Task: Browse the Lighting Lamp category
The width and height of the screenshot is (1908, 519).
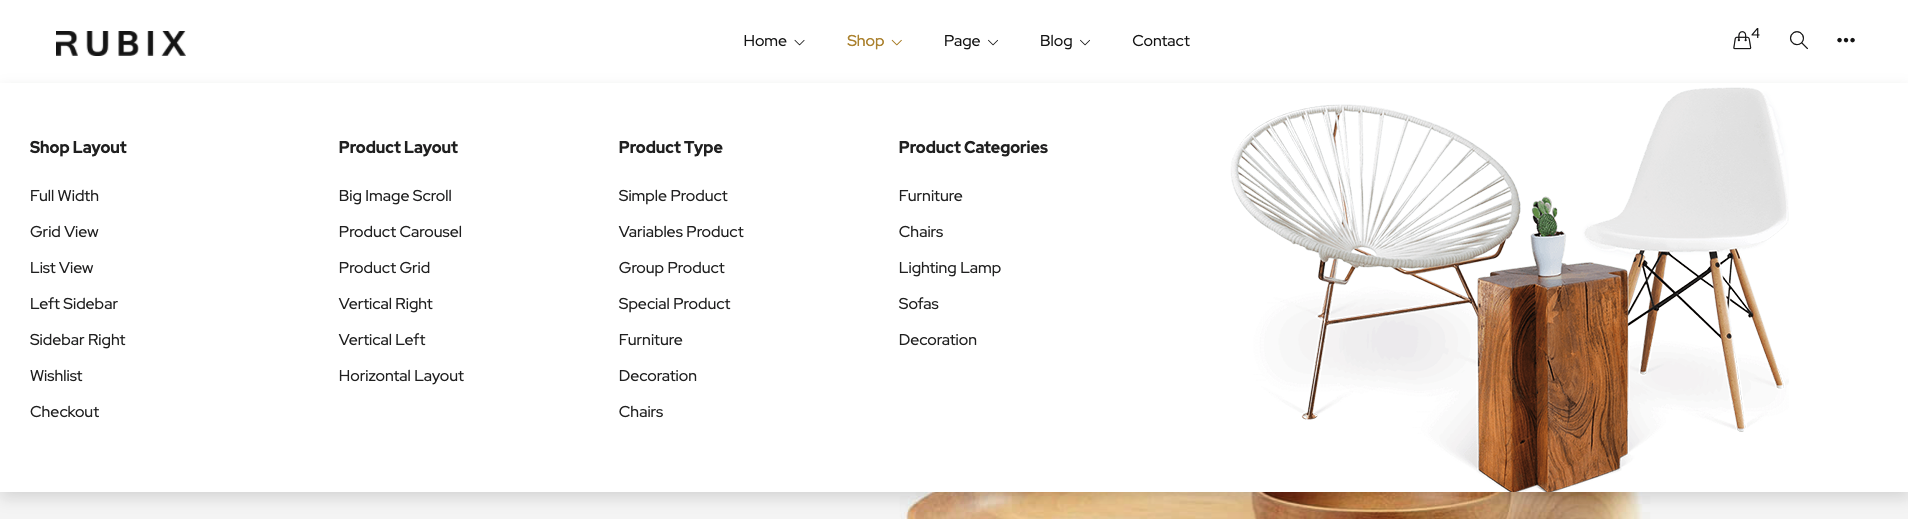Action: [949, 268]
